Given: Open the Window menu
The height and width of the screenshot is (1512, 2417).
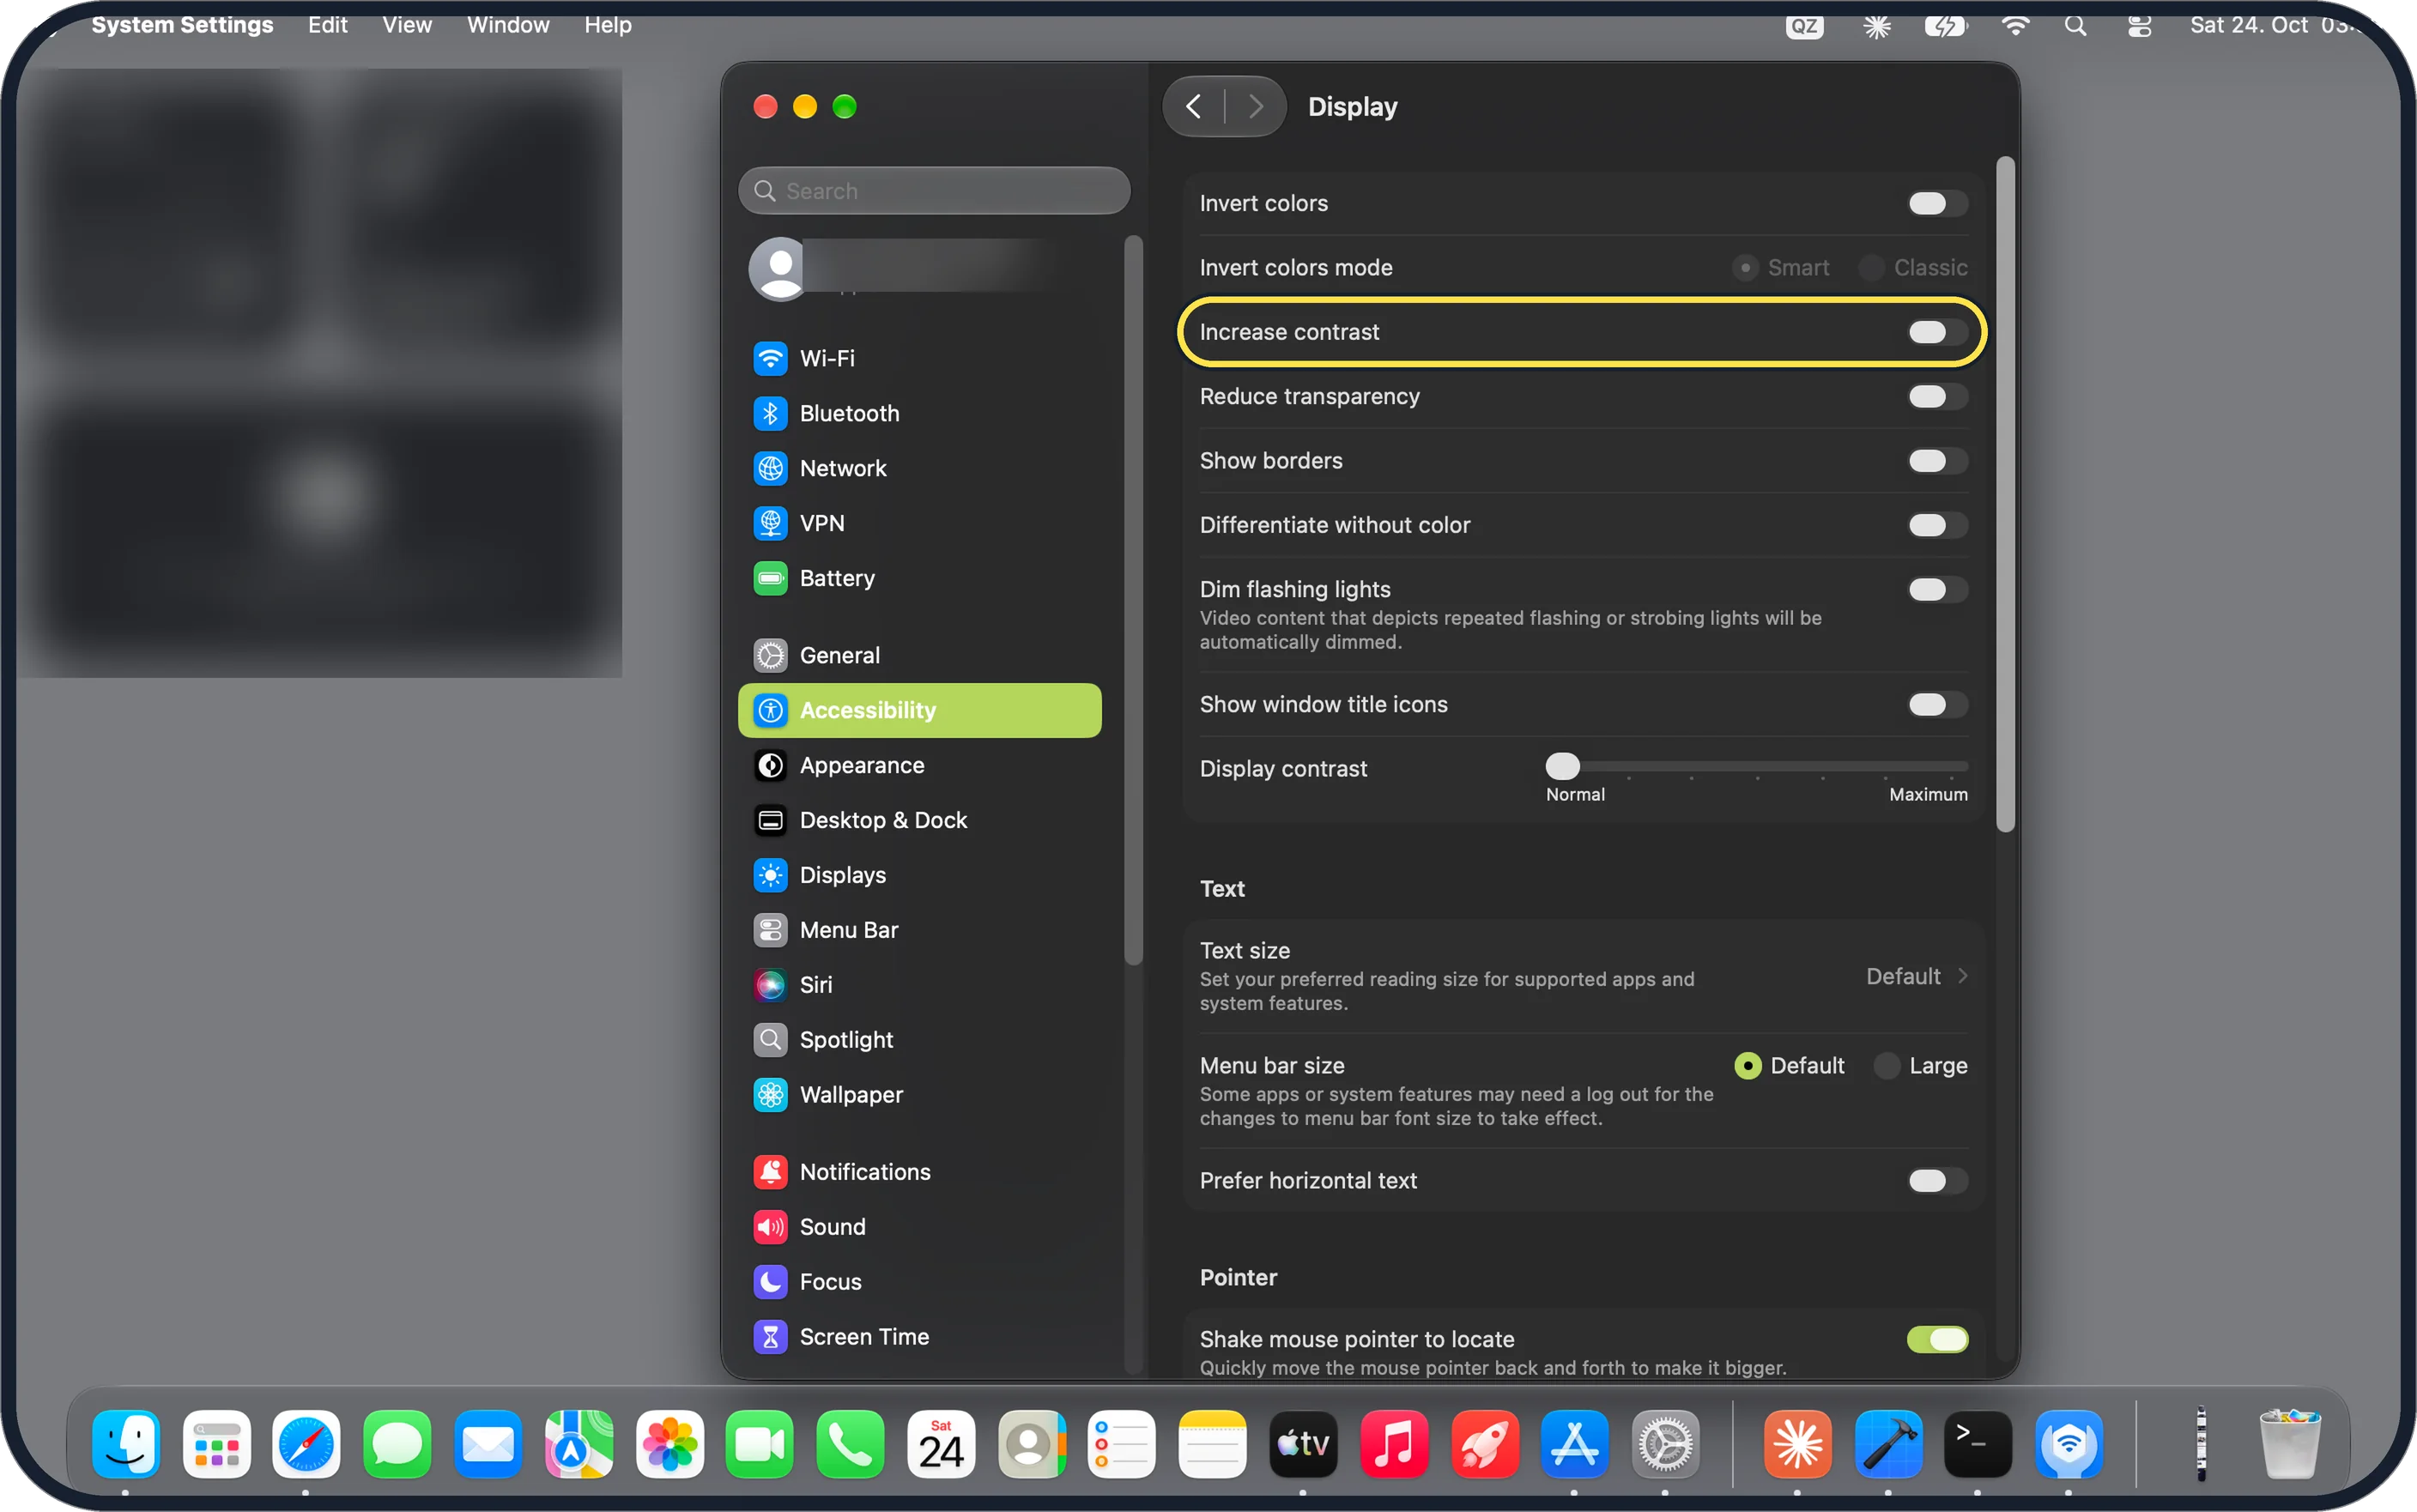Looking at the screenshot, I should click(x=508, y=25).
